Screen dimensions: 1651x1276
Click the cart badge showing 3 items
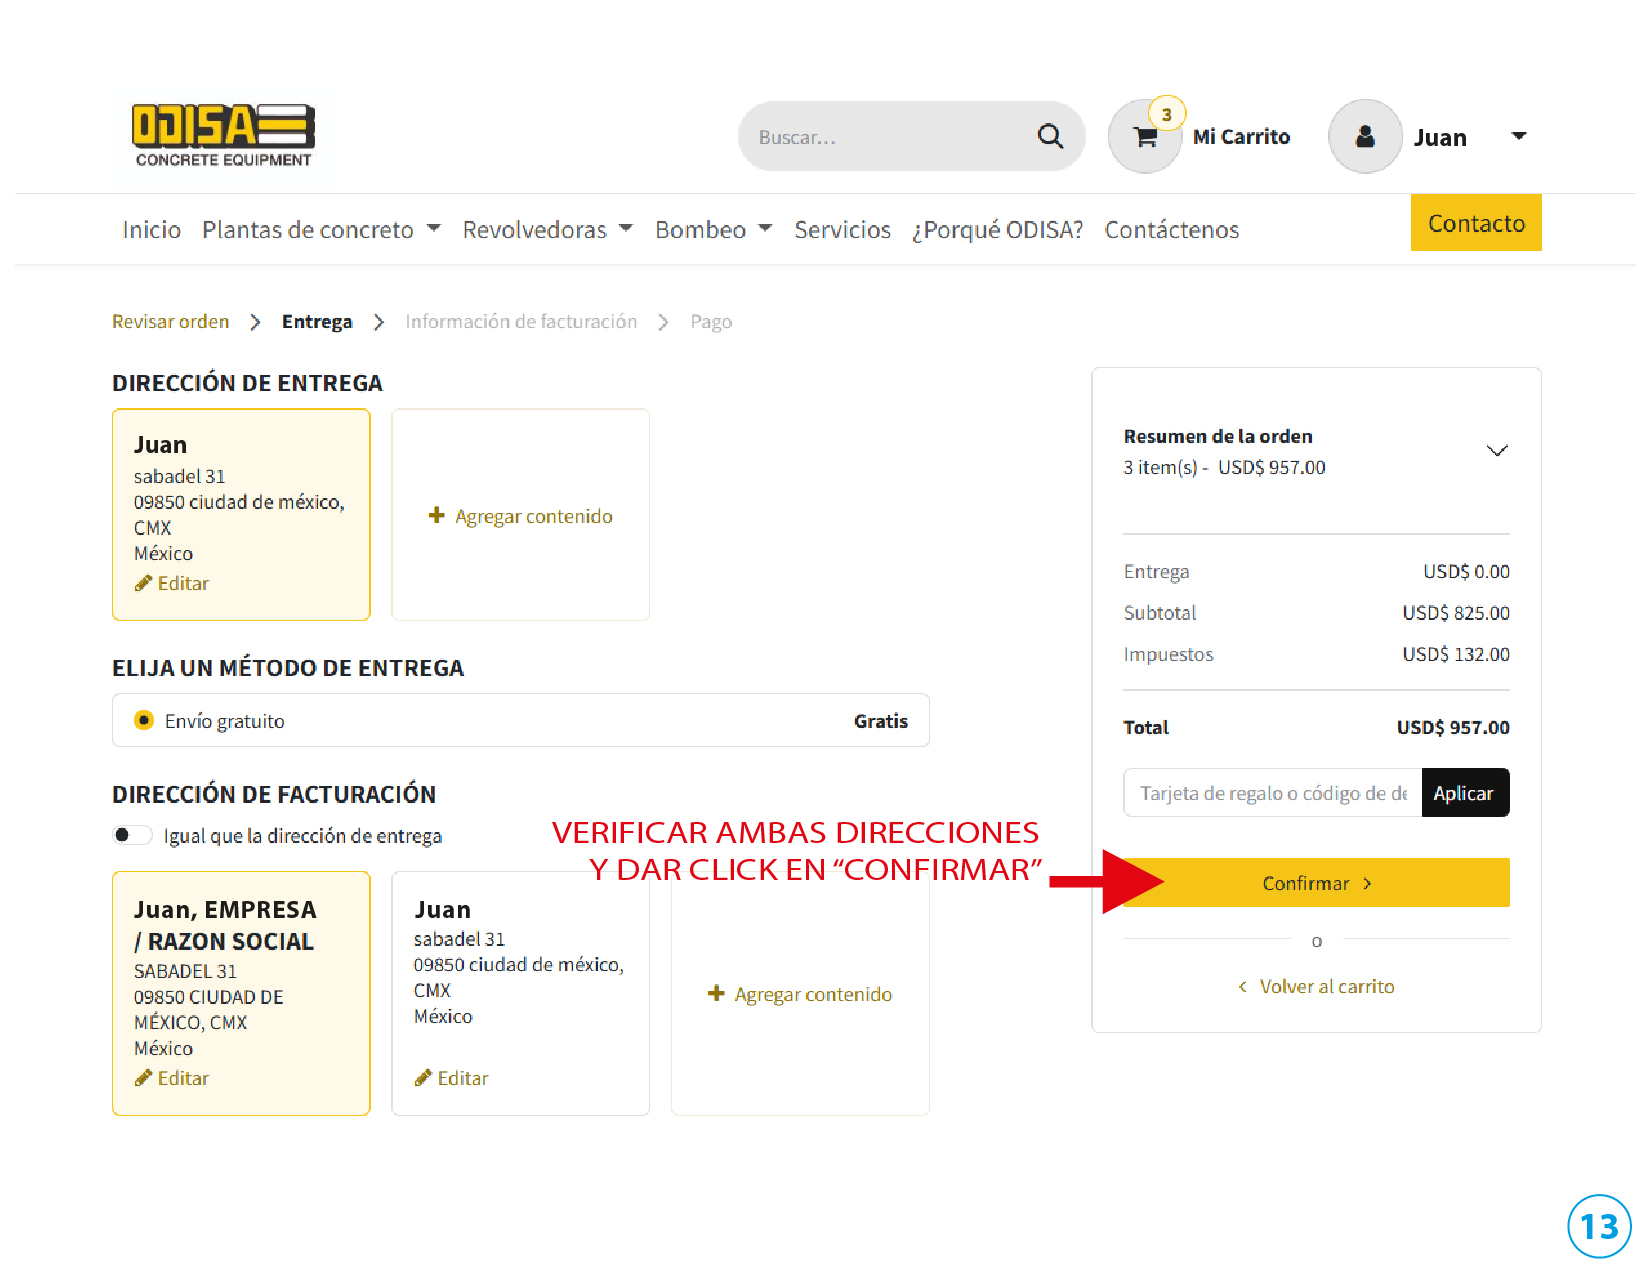coord(1166,114)
